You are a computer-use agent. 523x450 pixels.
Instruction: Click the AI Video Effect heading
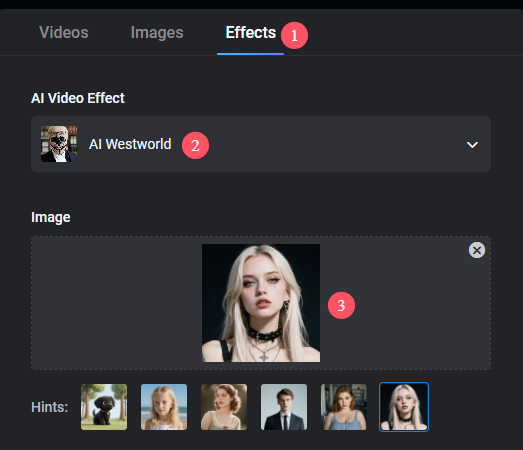[x=78, y=98]
